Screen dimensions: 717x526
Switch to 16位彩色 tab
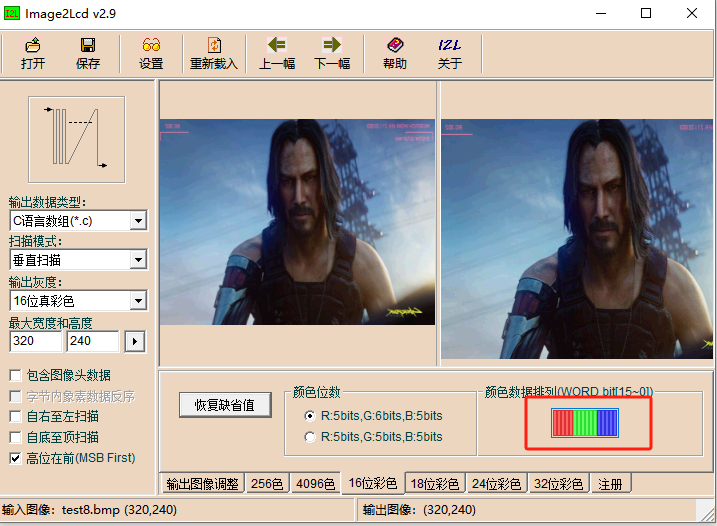click(373, 483)
